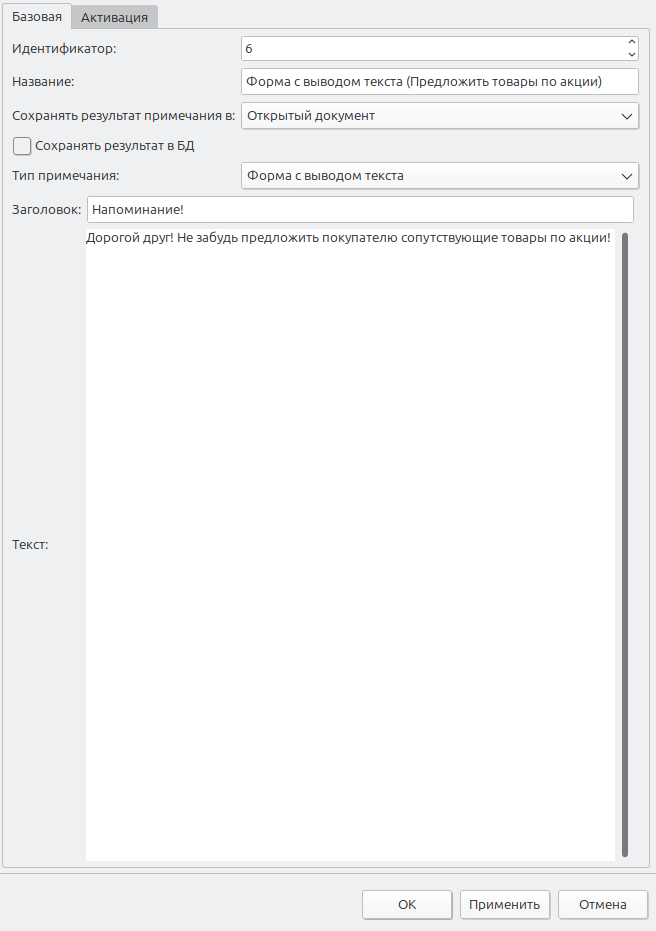This screenshot has height=931, width=656.
Task: Increase Идентификатор with the up arrow
Action: tap(631, 42)
